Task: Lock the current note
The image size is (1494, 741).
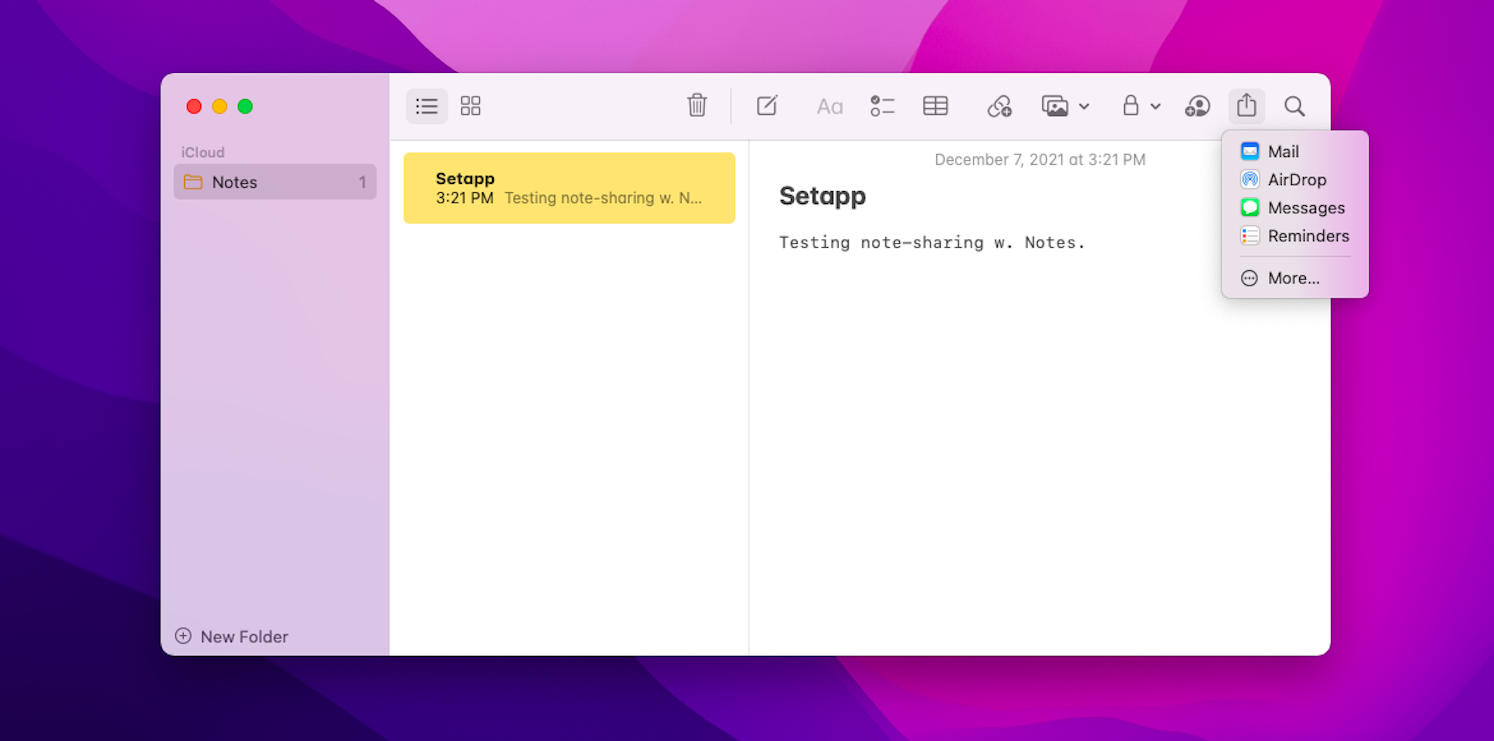Action: (x=1132, y=105)
